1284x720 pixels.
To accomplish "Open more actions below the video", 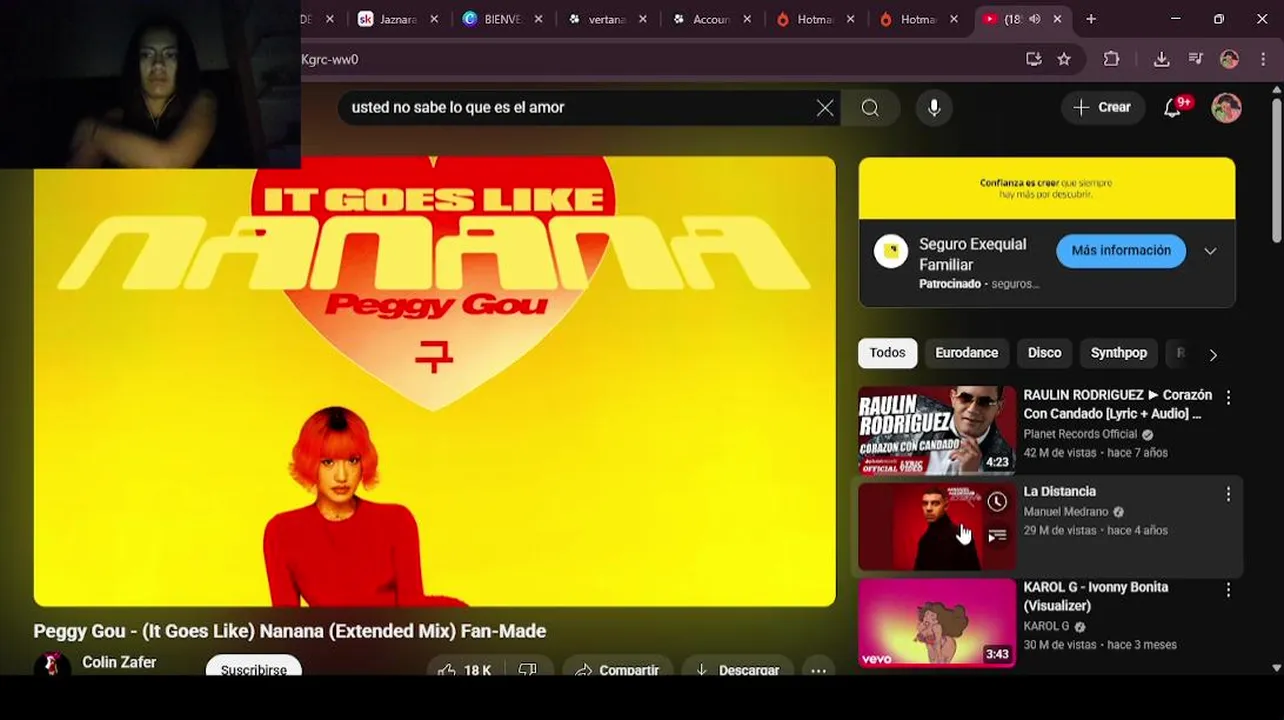I will (818, 669).
